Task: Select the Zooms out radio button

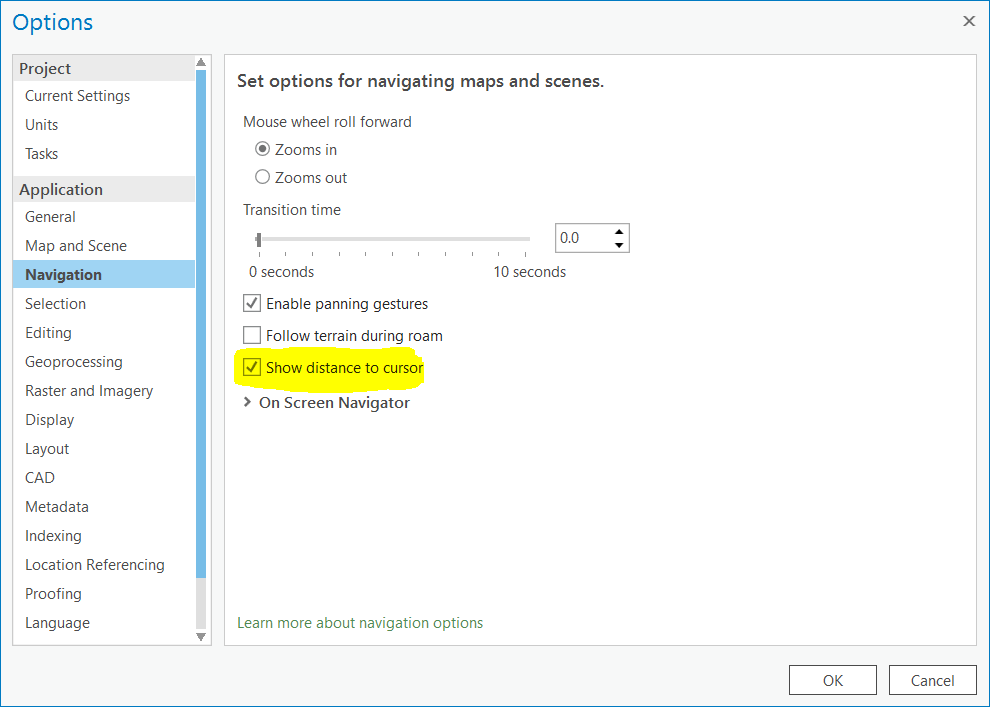Action: click(263, 177)
